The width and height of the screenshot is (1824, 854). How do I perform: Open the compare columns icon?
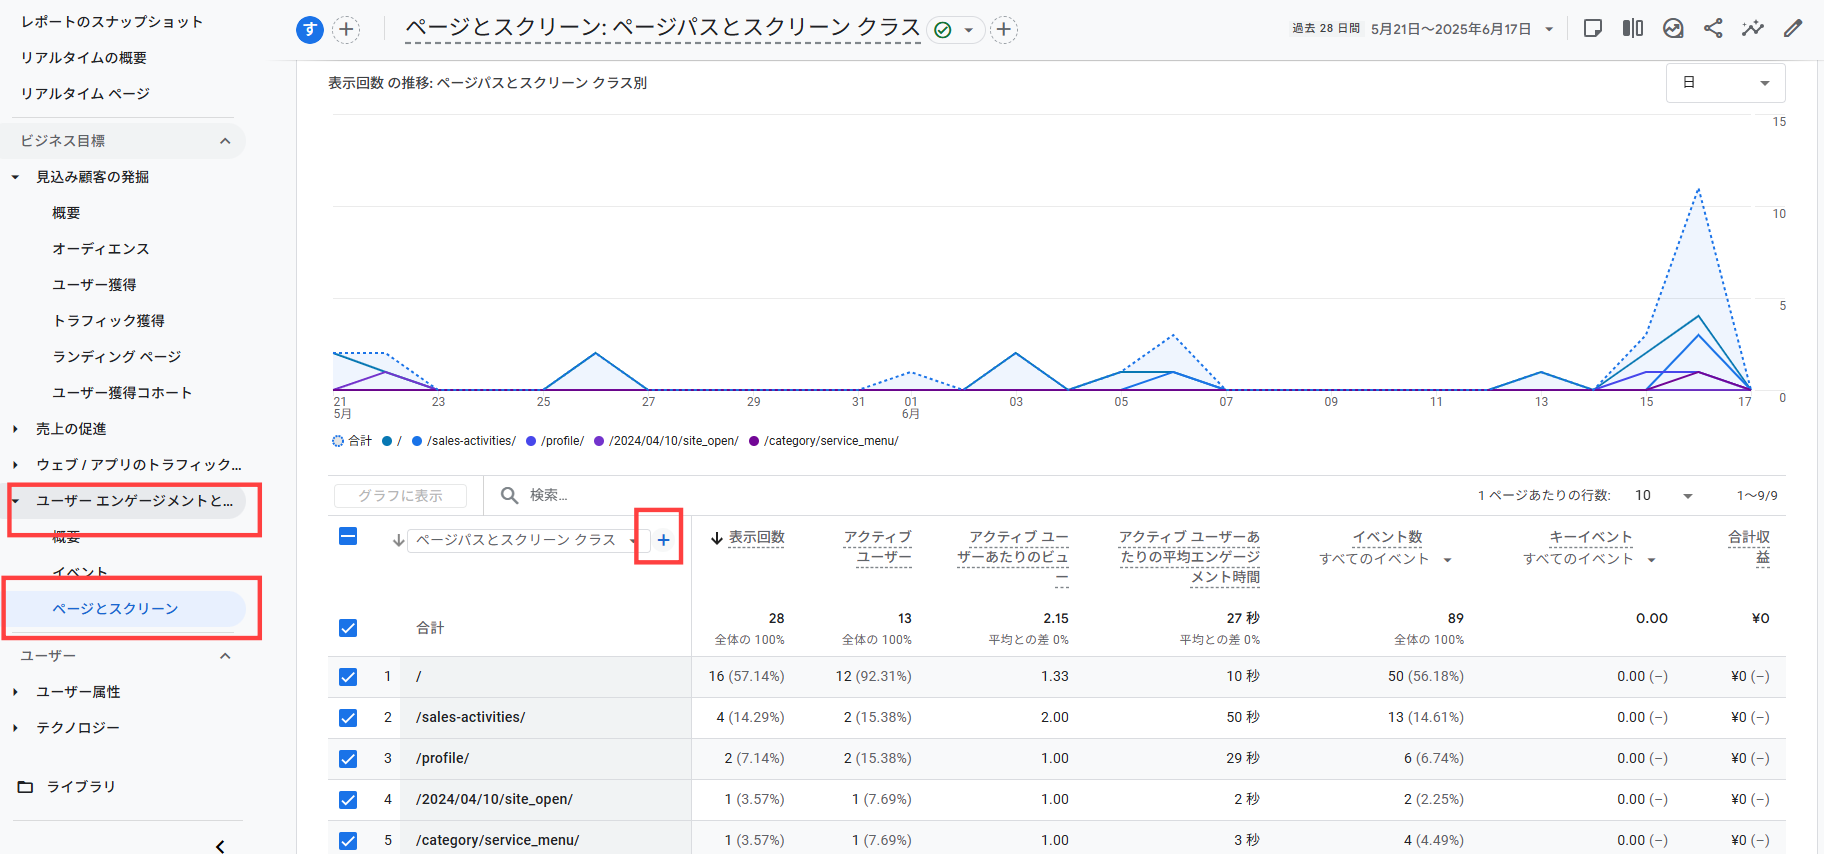pyautogui.click(x=1633, y=28)
